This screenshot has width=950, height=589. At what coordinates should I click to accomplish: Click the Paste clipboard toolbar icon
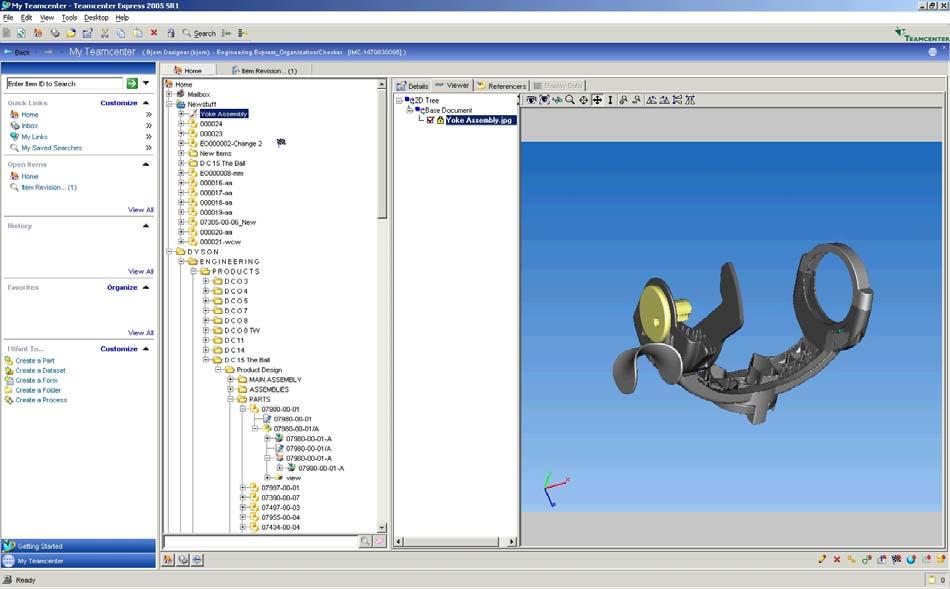point(138,33)
